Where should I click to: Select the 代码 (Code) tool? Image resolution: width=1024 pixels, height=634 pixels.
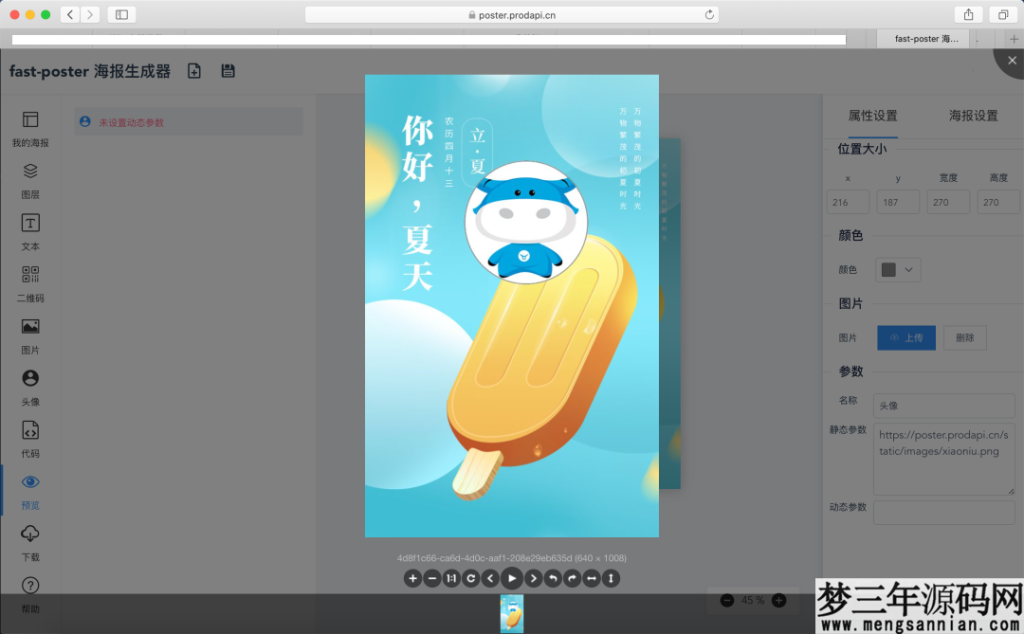[30, 439]
